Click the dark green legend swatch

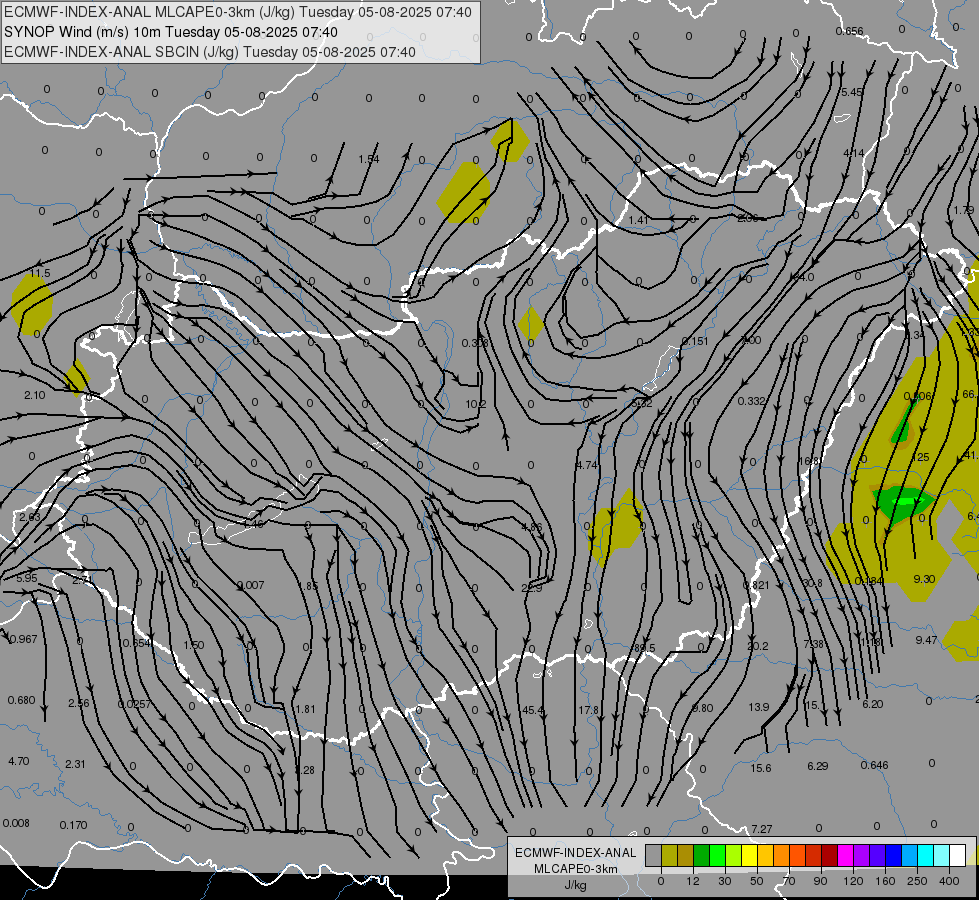[x=702, y=855]
